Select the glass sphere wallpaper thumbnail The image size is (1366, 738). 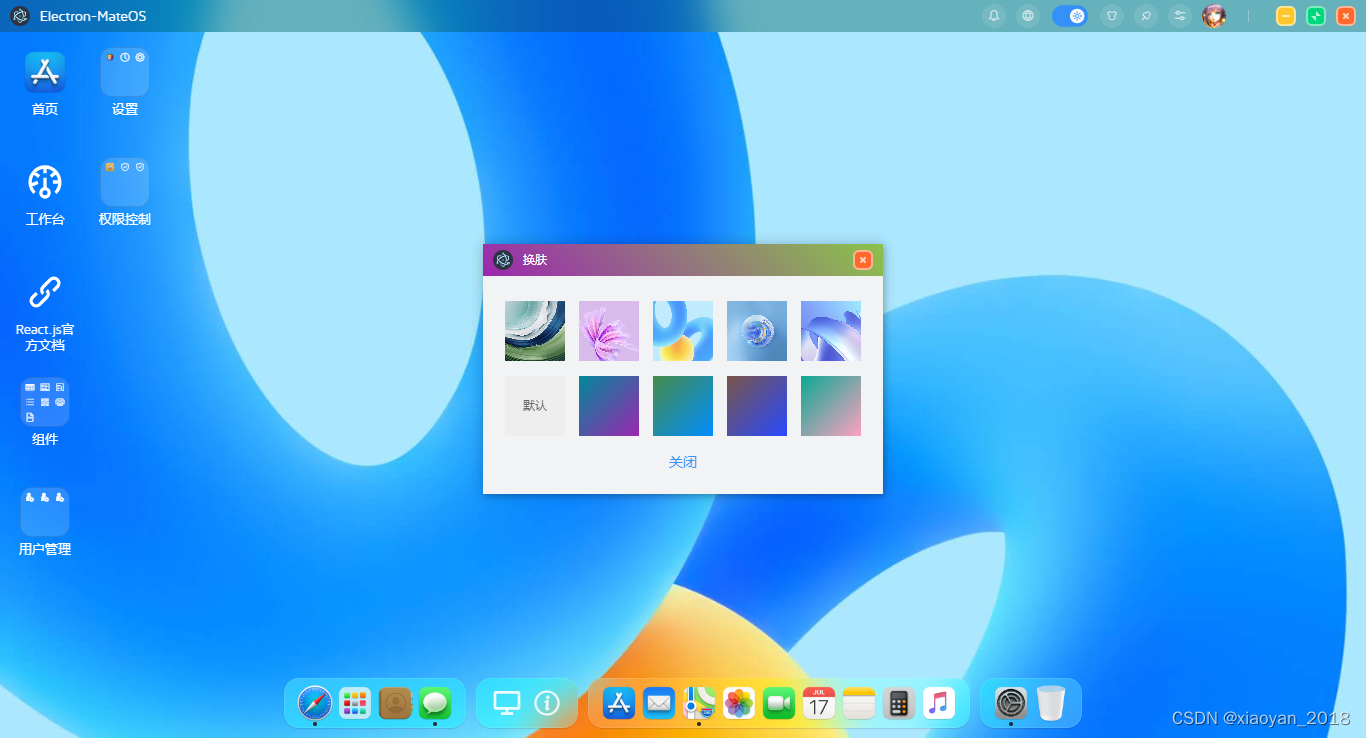pos(757,331)
